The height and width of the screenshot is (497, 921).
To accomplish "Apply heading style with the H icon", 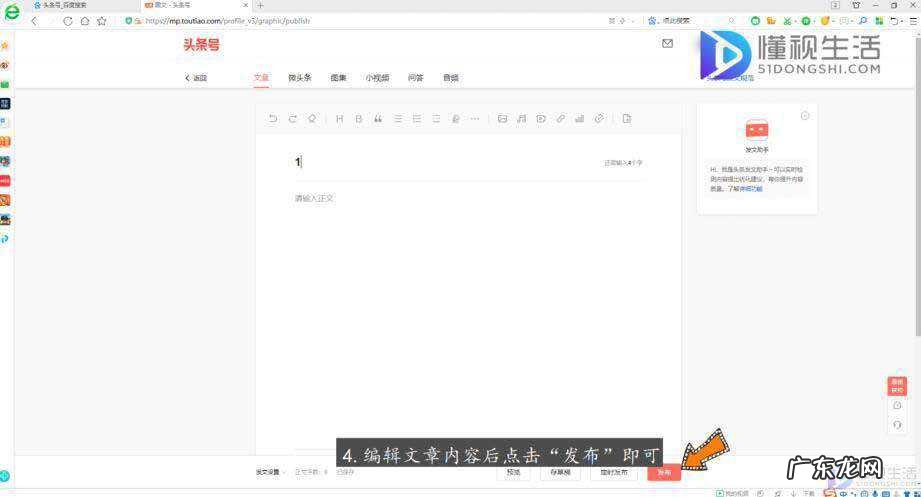I will pos(340,119).
